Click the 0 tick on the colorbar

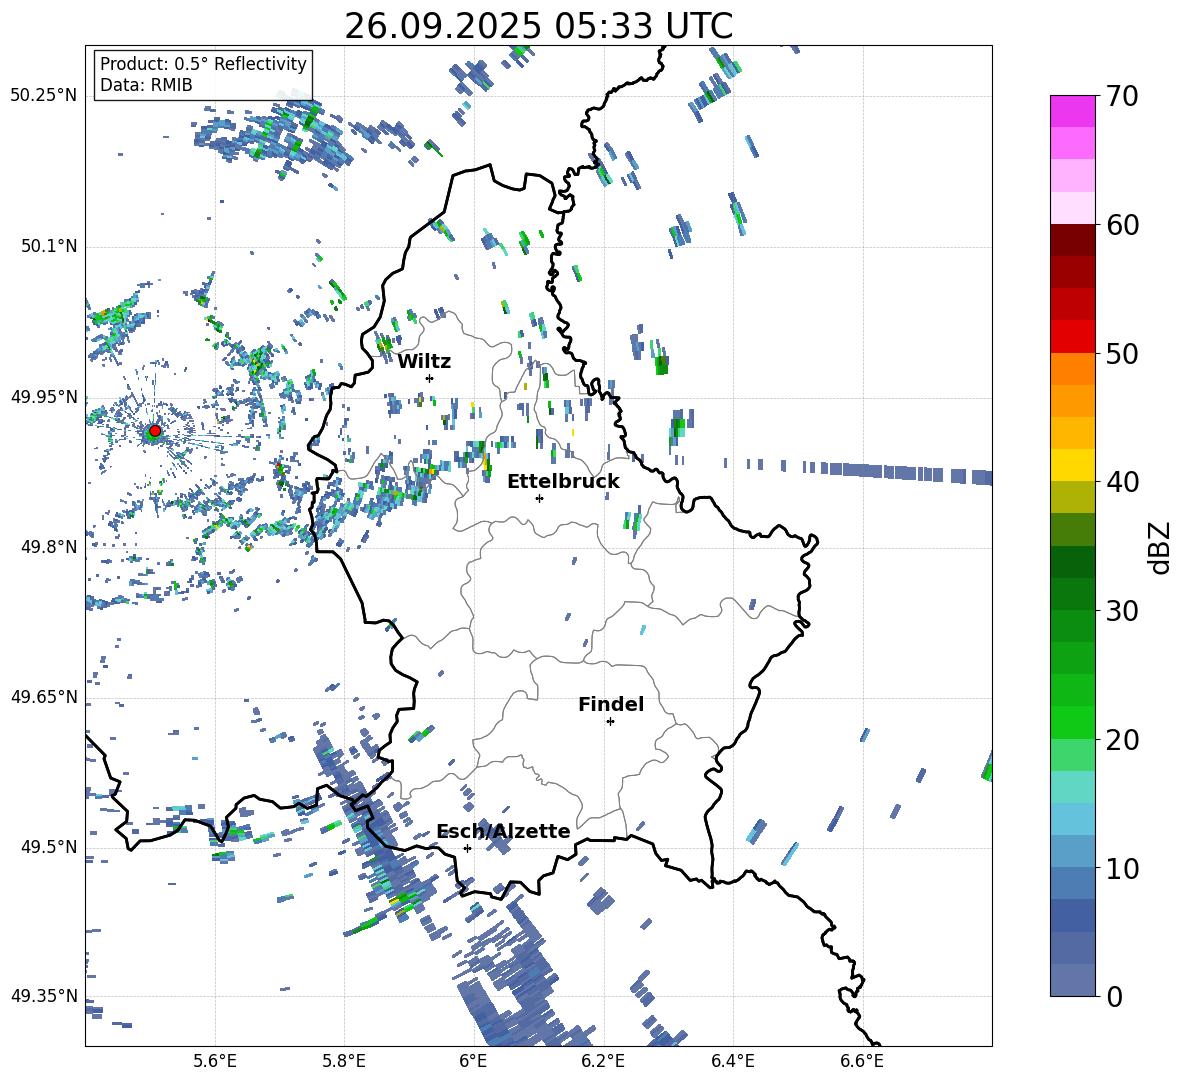coord(1114,996)
